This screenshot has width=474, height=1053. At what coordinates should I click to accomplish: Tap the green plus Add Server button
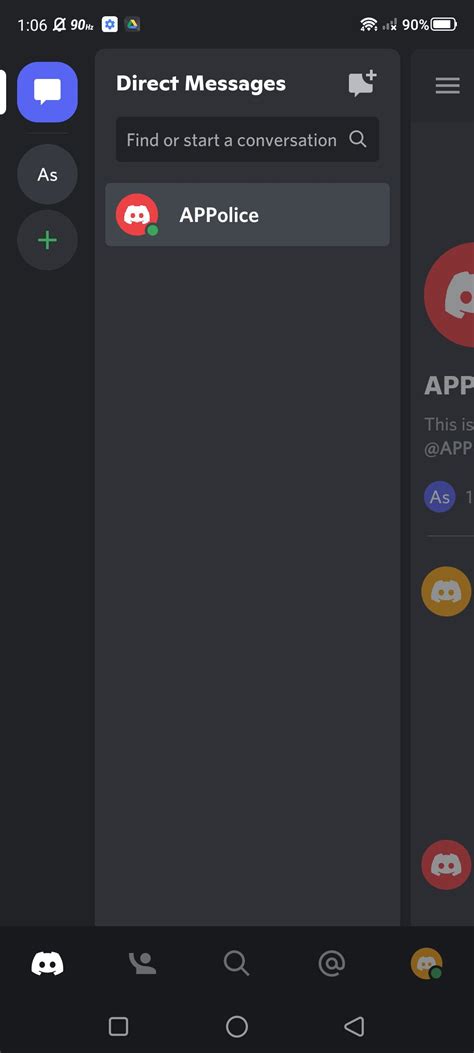coord(47,240)
